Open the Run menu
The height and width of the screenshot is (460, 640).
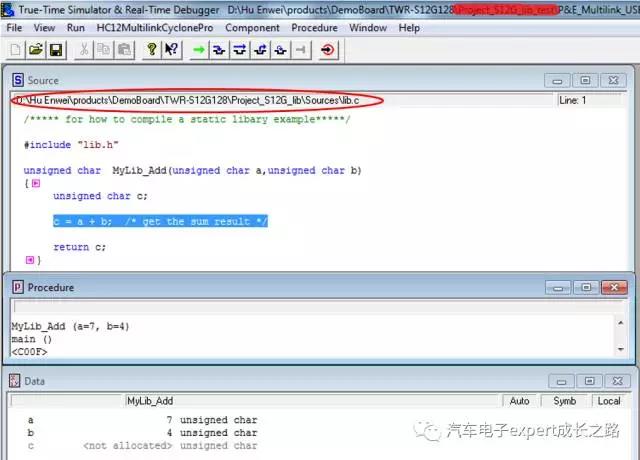pos(76,28)
